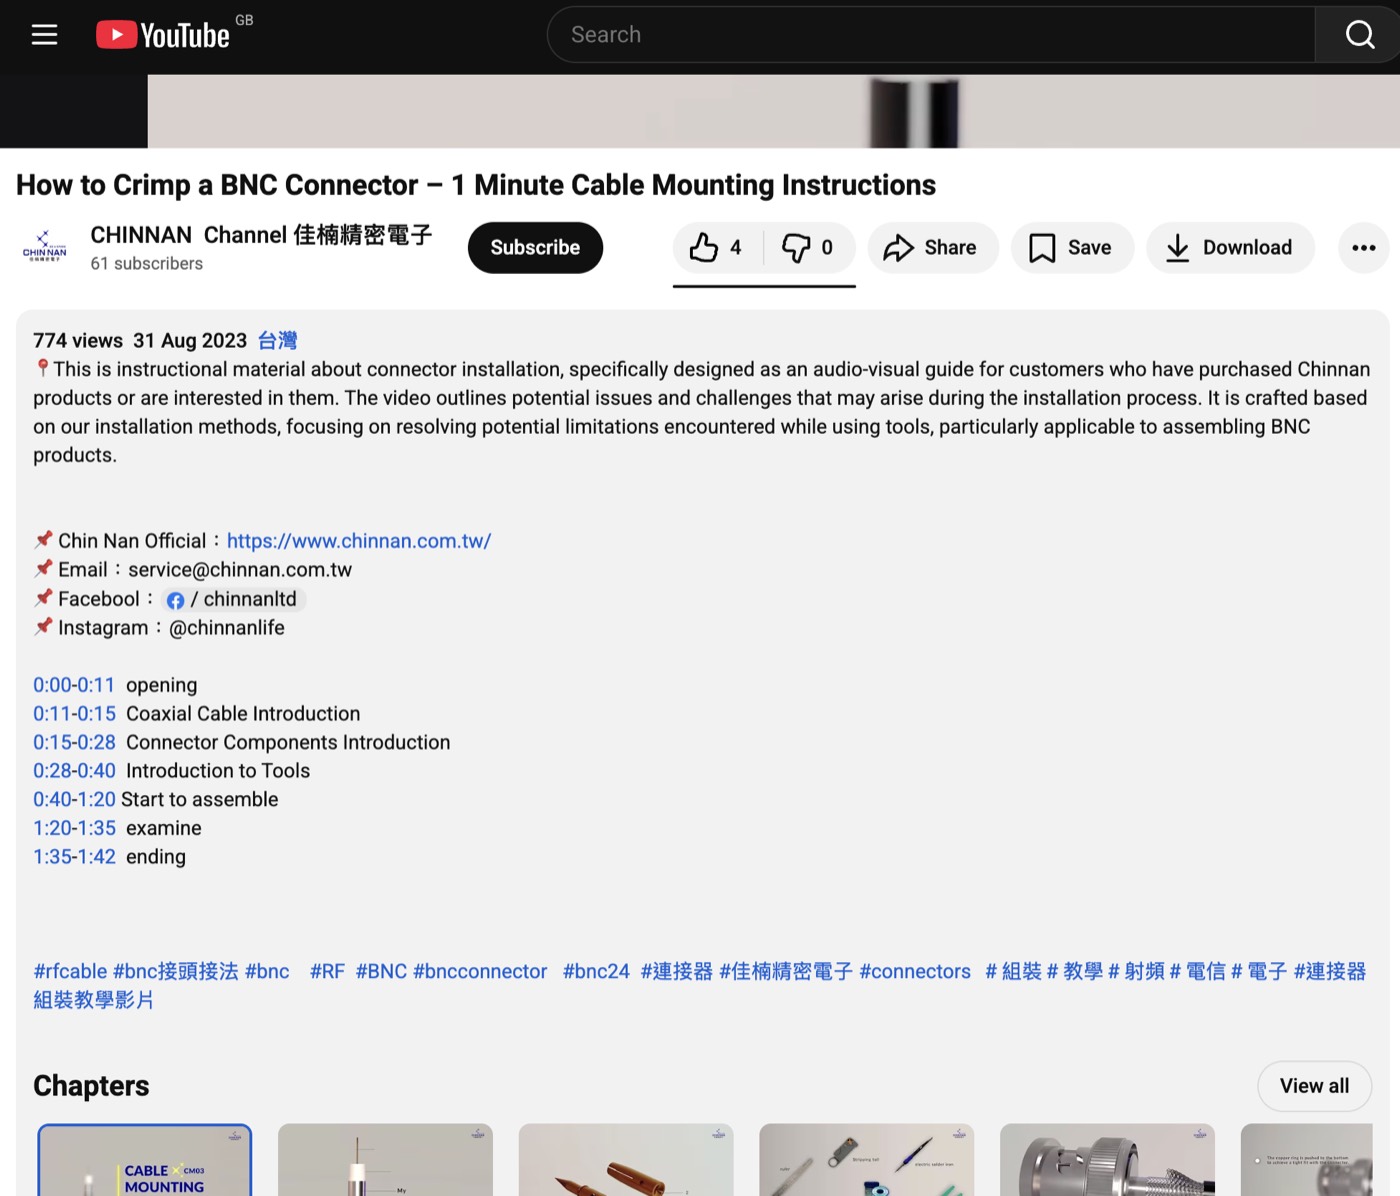The image size is (1400, 1196).
Task: Select the copper connector components chapter thumbnail
Action: 626,1160
